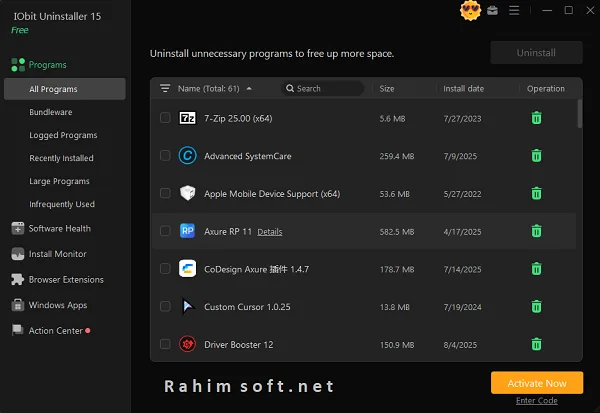Click the Browser Extensions puzzle icon

[18, 279]
